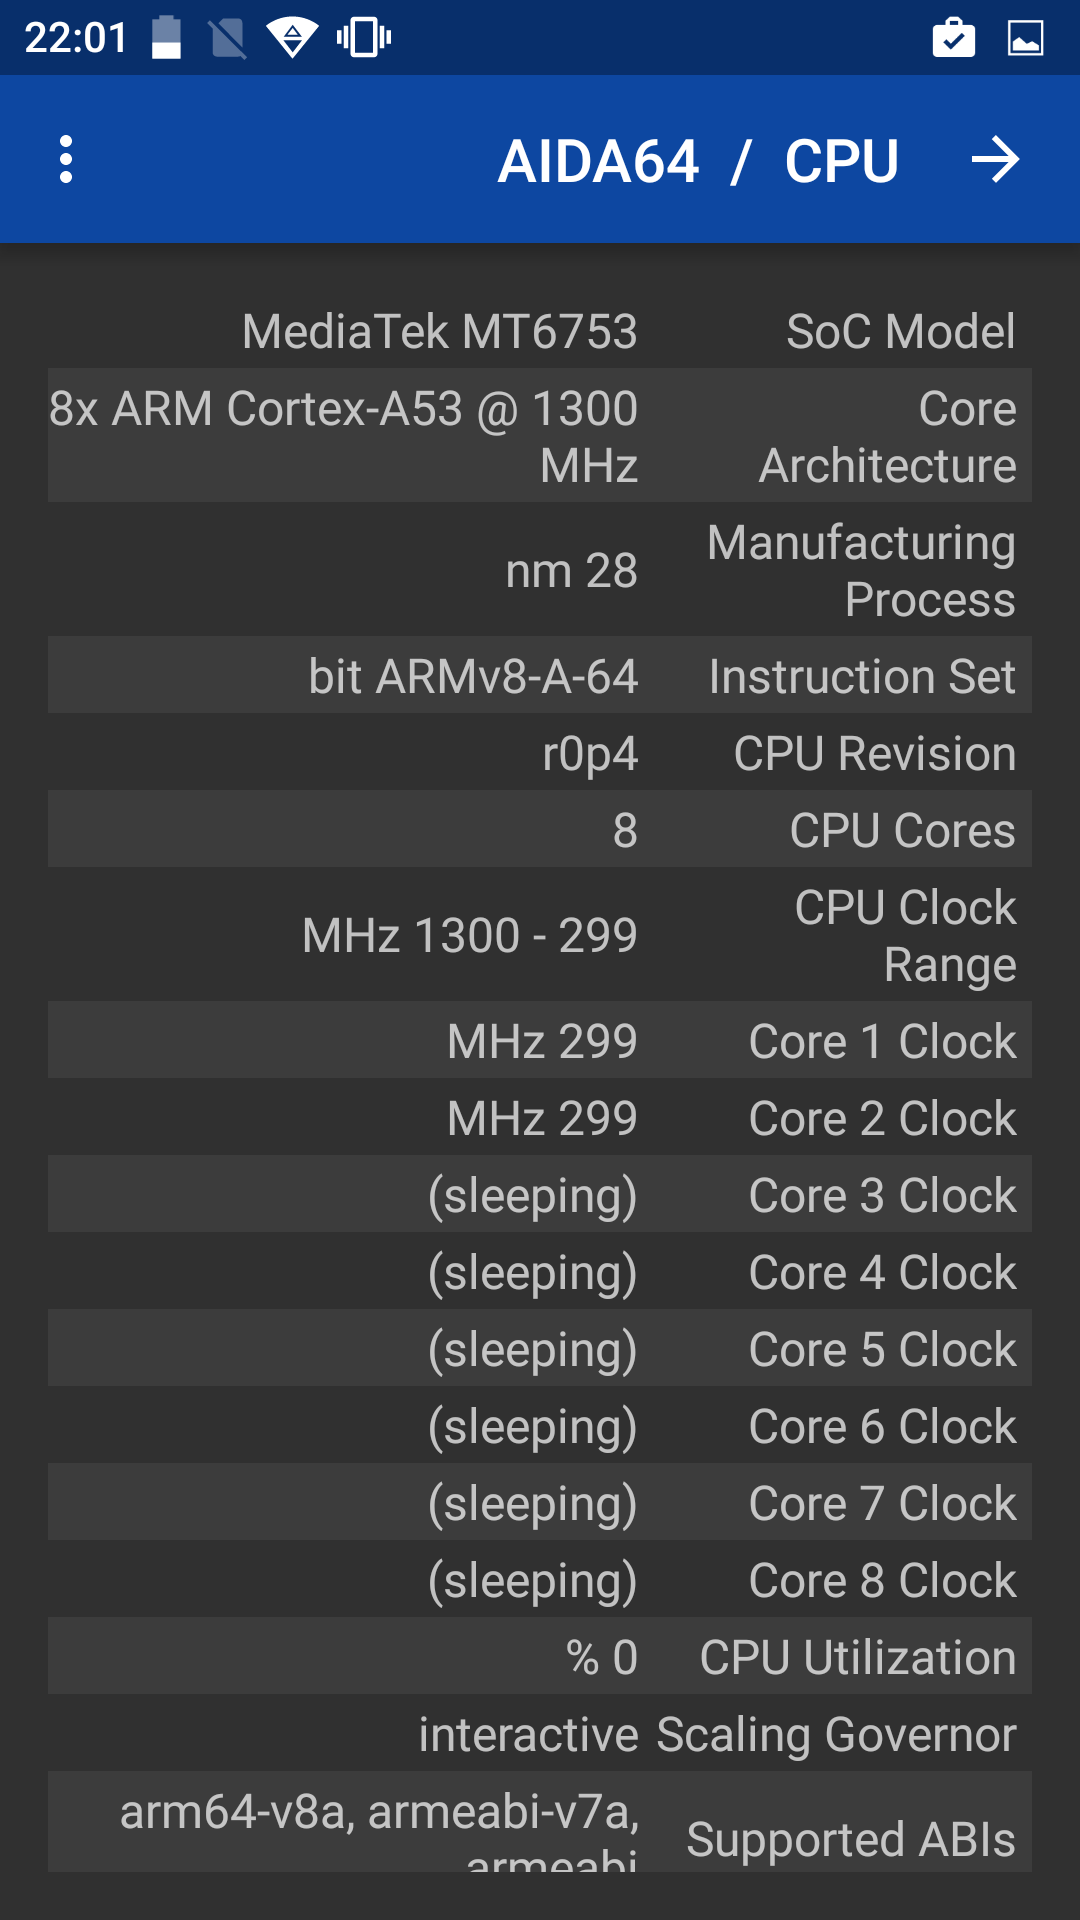This screenshot has width=1080, height=1920.
Task: Tap the CPU Clock Range entry
Action: coord(540,935)
